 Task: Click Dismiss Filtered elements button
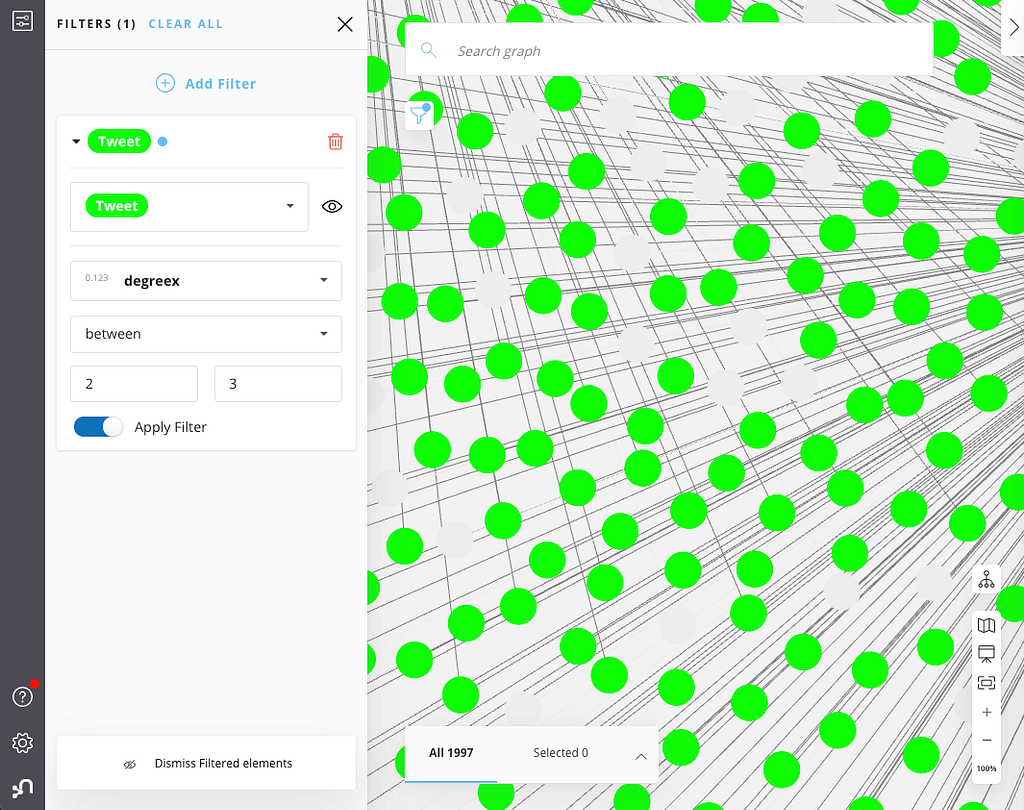206,763
